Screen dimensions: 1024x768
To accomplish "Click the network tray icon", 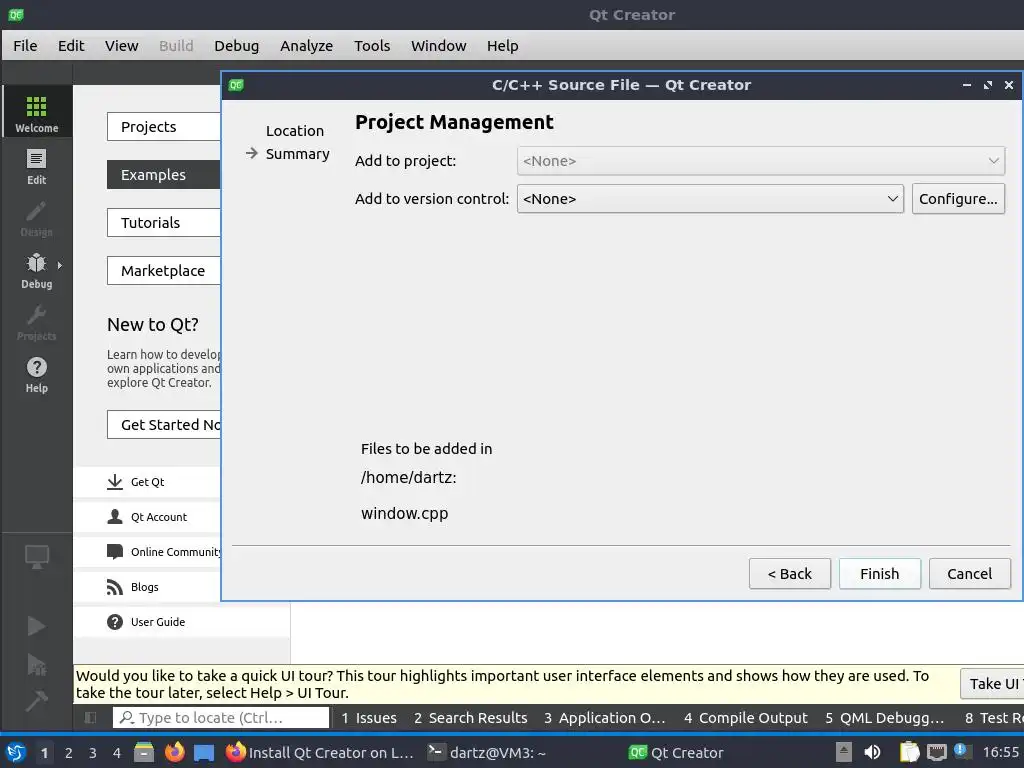I will click(x=936, y=752).
